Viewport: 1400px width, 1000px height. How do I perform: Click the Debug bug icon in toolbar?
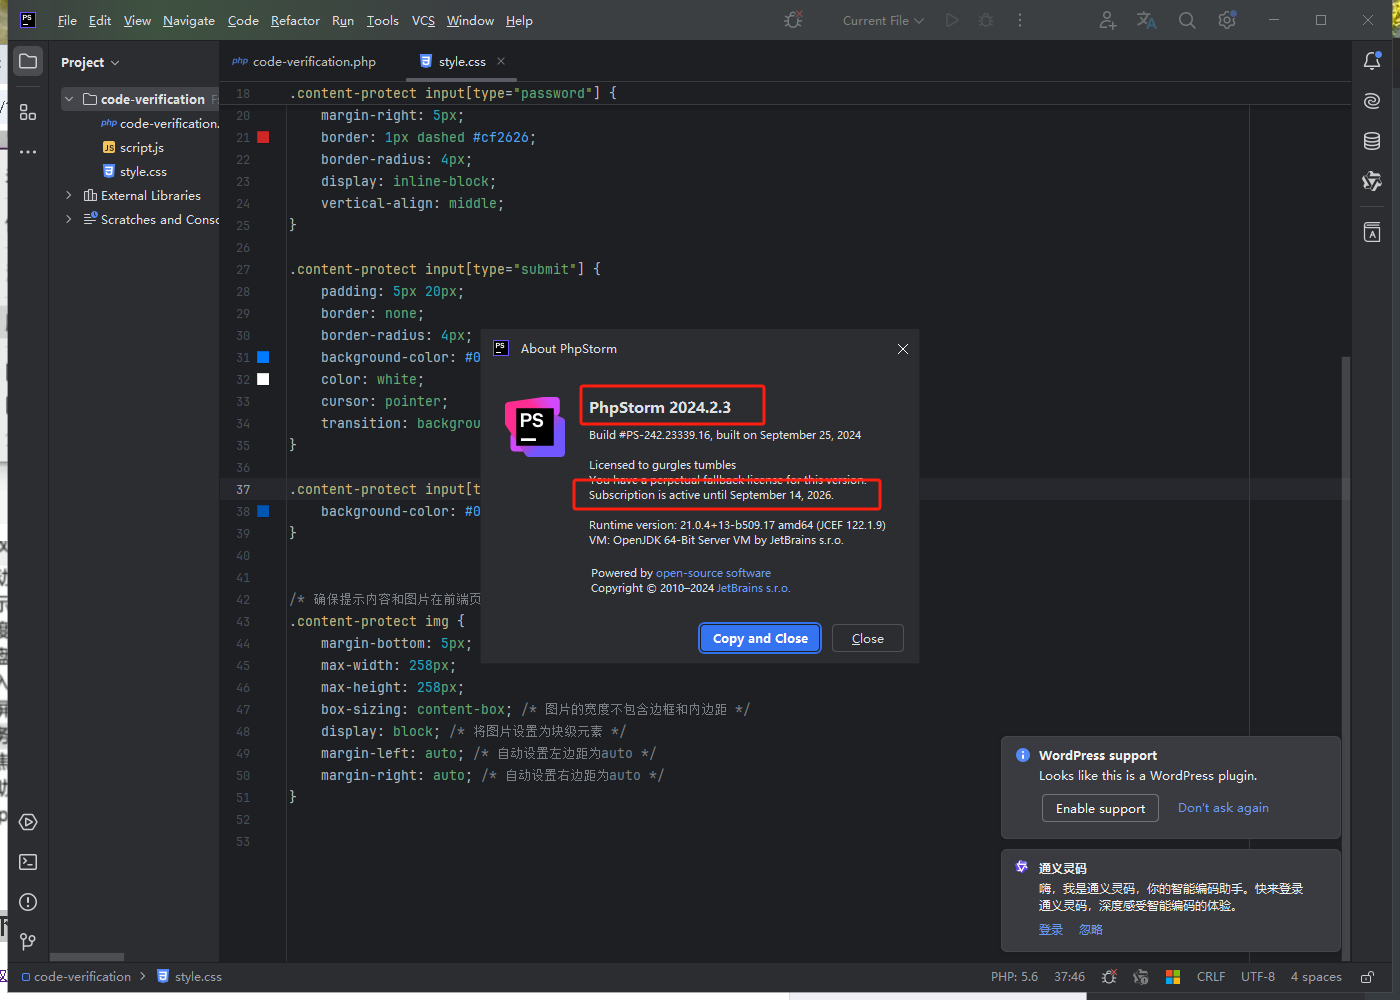point(986,20)
